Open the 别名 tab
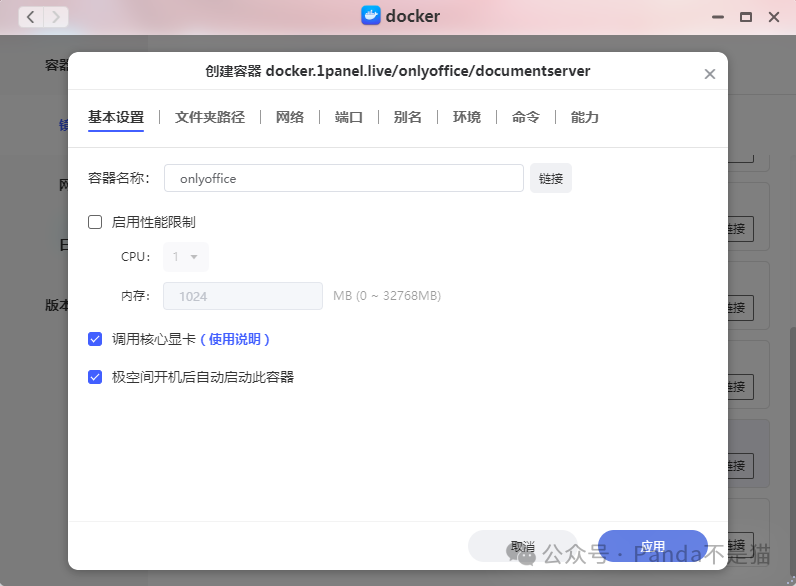 (408, 117)
